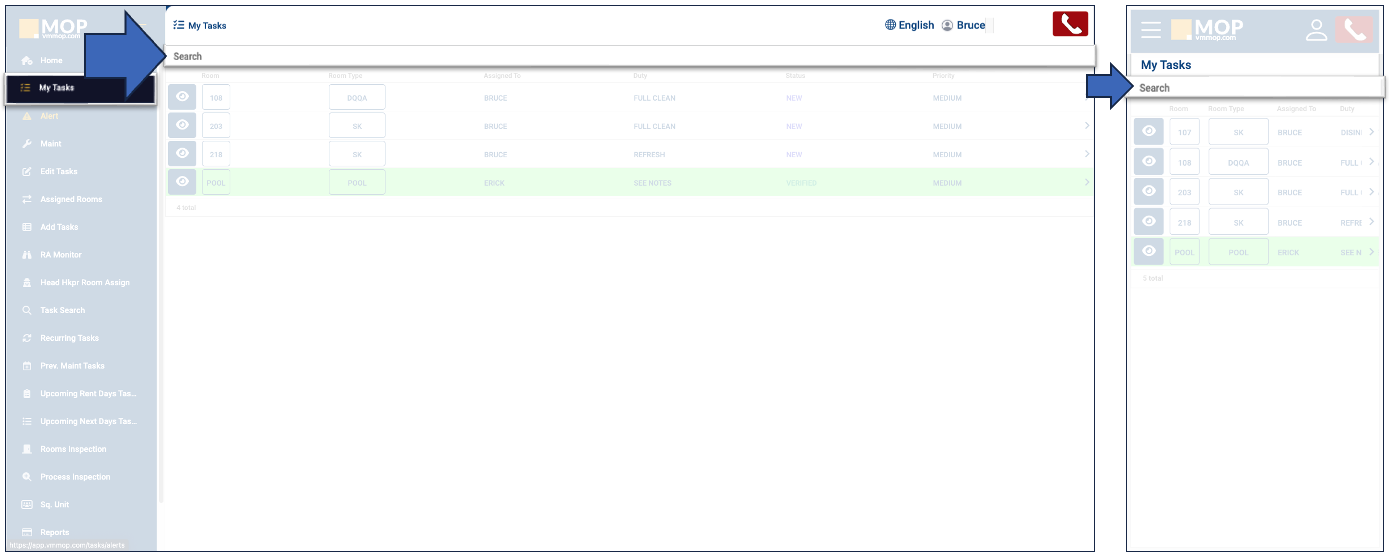1389x557 pixels.
Task: Toggle the eye icon for room 218 in desktop list
Action: coord(182,153)
